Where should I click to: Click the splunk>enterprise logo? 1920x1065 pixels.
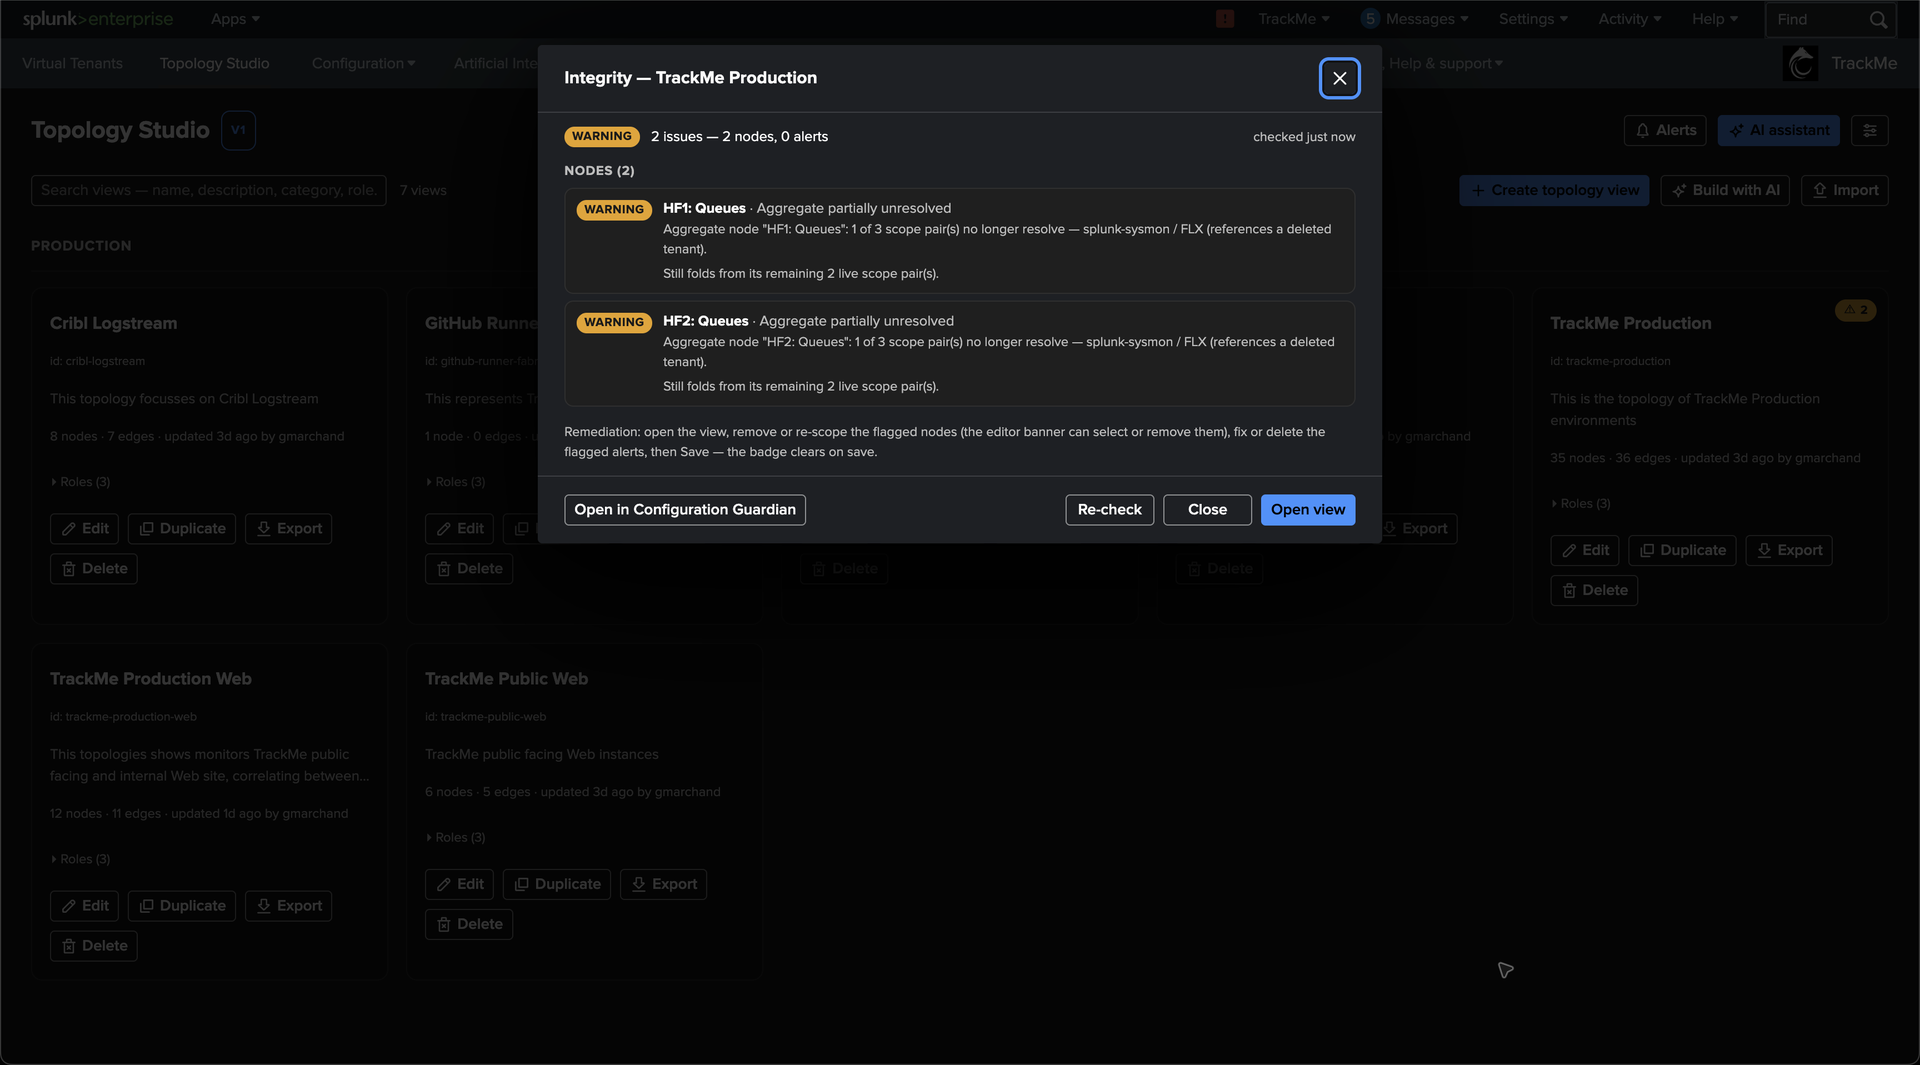[x=98, y=19]
